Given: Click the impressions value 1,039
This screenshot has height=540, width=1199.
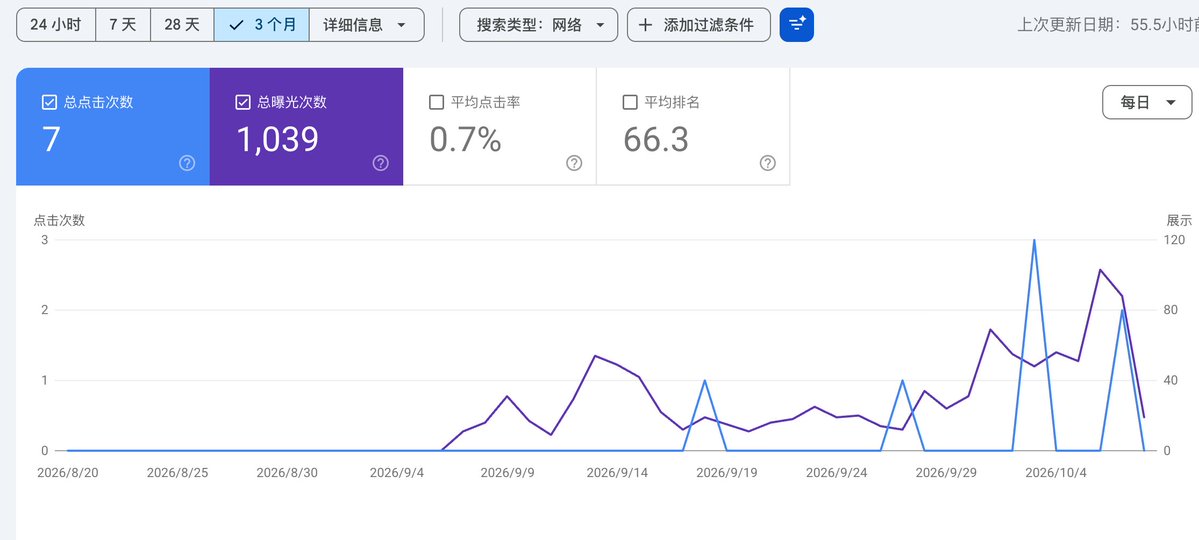Looking at the screenshot, I should [277, 139].
